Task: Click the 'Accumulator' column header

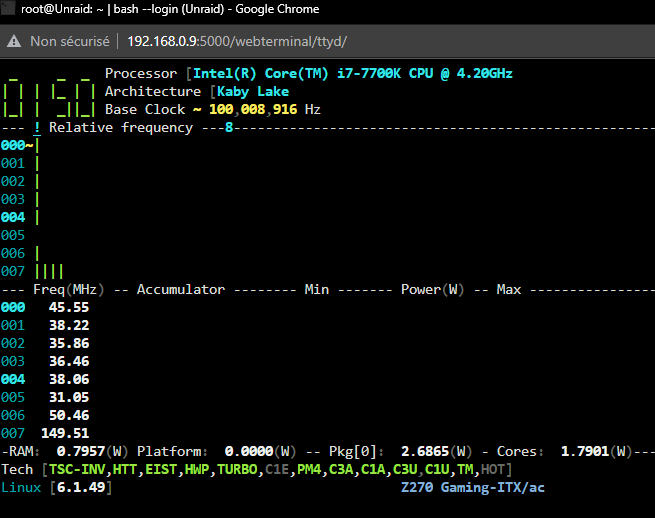Action: (x=181, y=289)
